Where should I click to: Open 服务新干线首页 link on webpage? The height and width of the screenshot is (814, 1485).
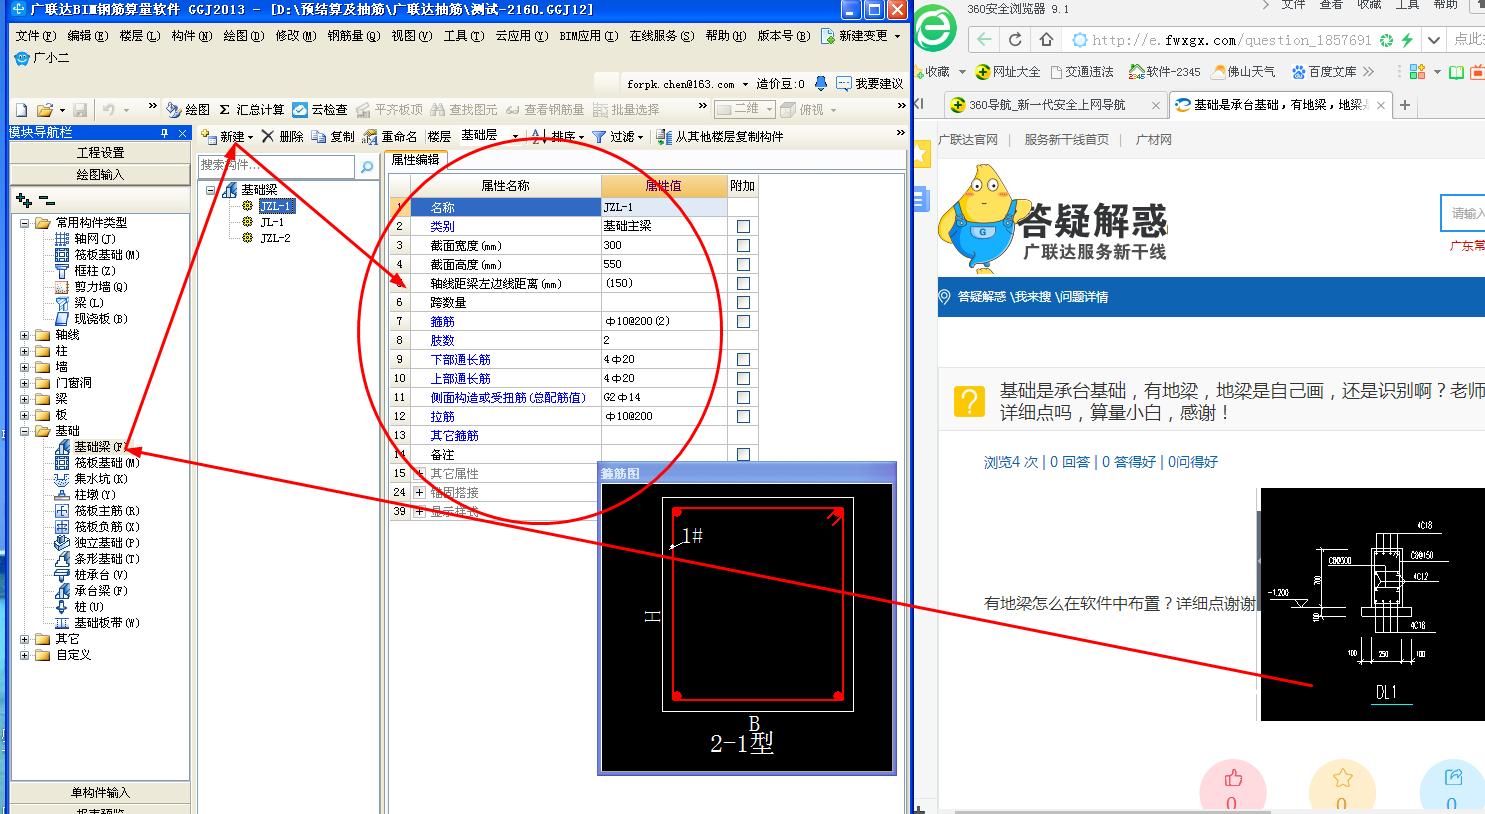[1066, 140]
